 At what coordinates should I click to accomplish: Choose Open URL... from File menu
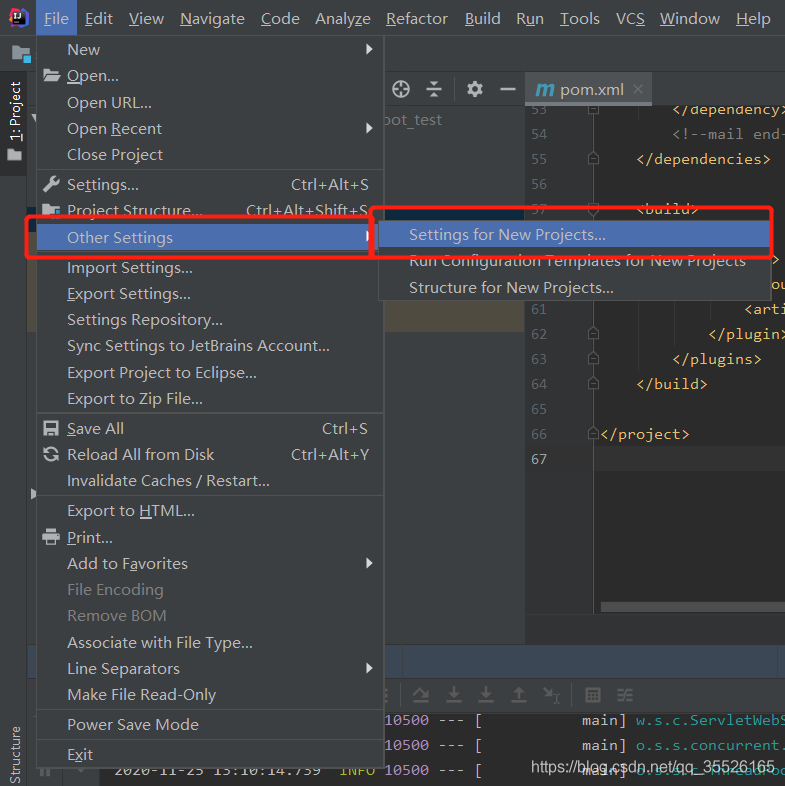point(210,102)
